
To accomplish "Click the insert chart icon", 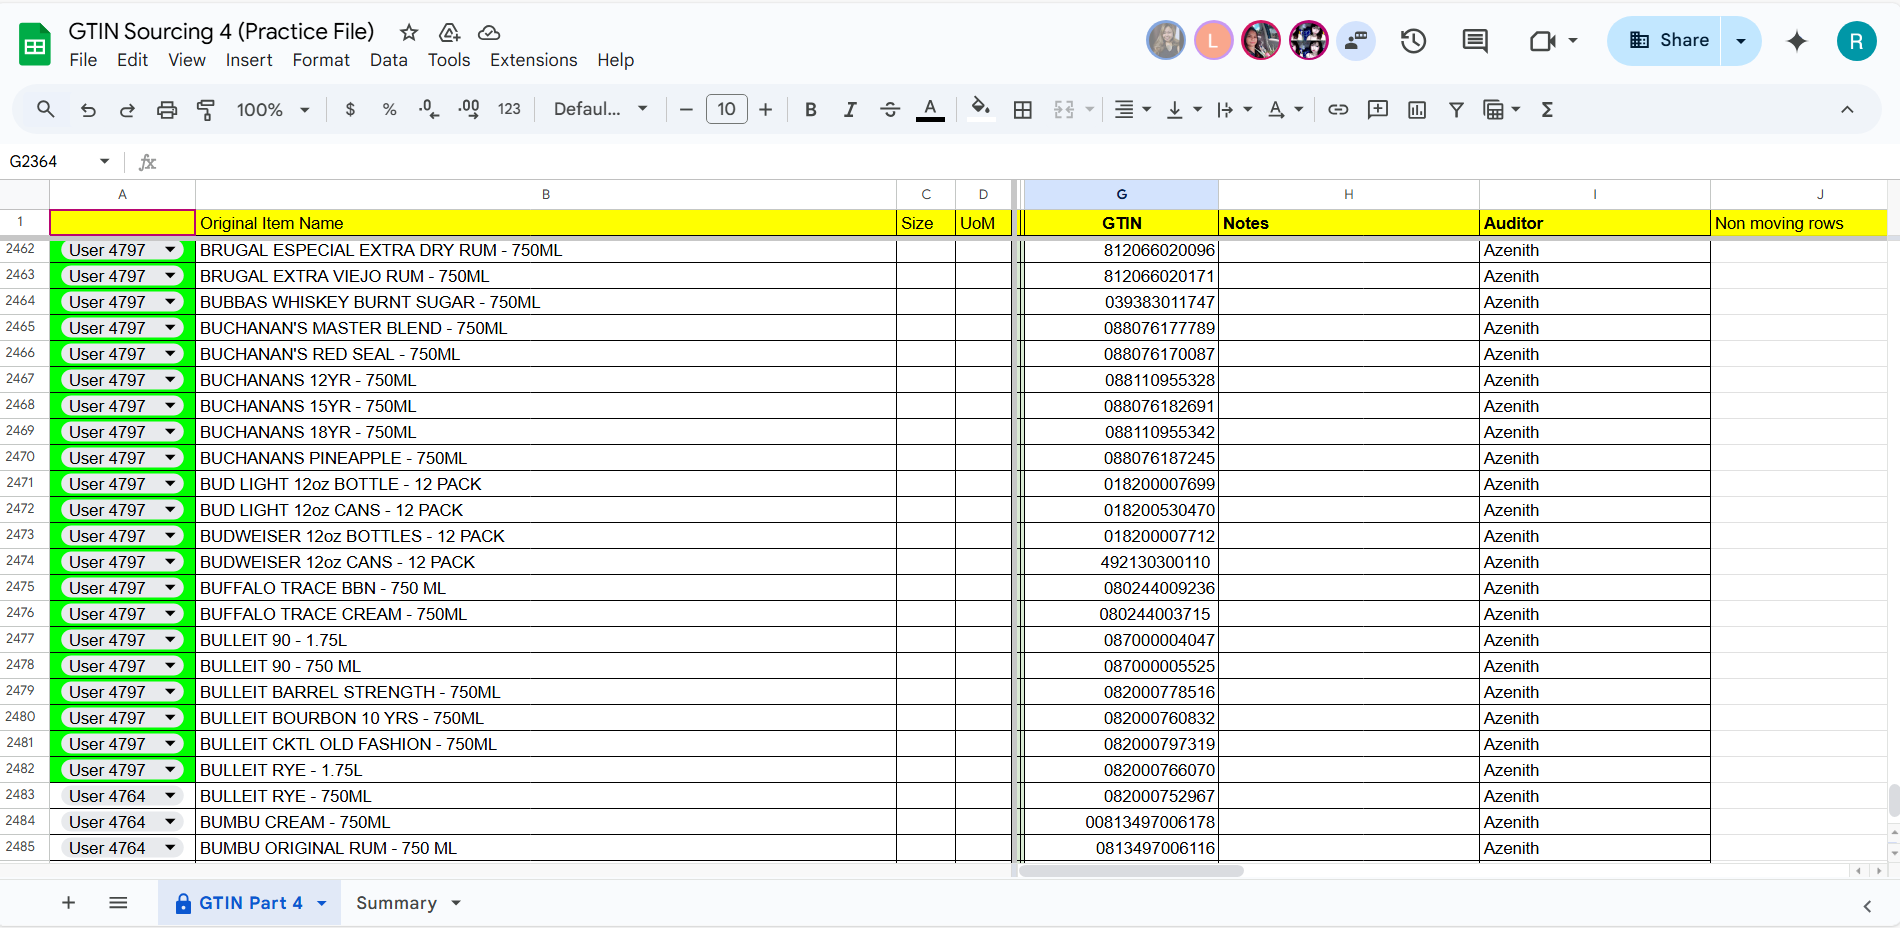I will coord(1417,110).
